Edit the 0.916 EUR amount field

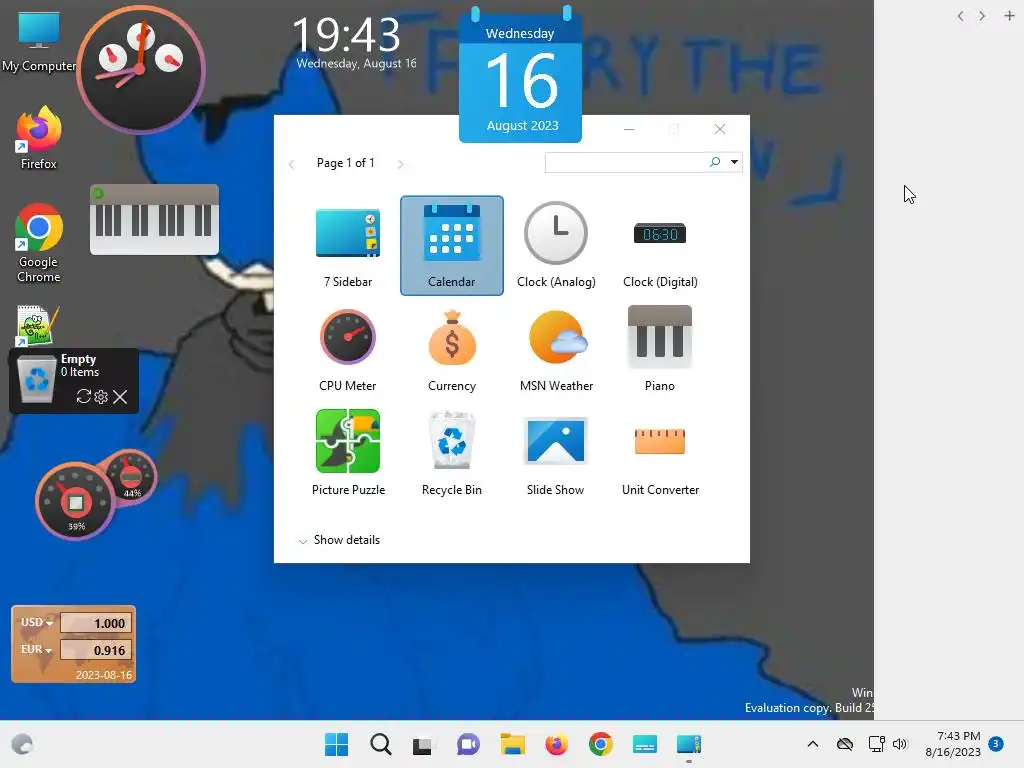(x=96, y=650)
